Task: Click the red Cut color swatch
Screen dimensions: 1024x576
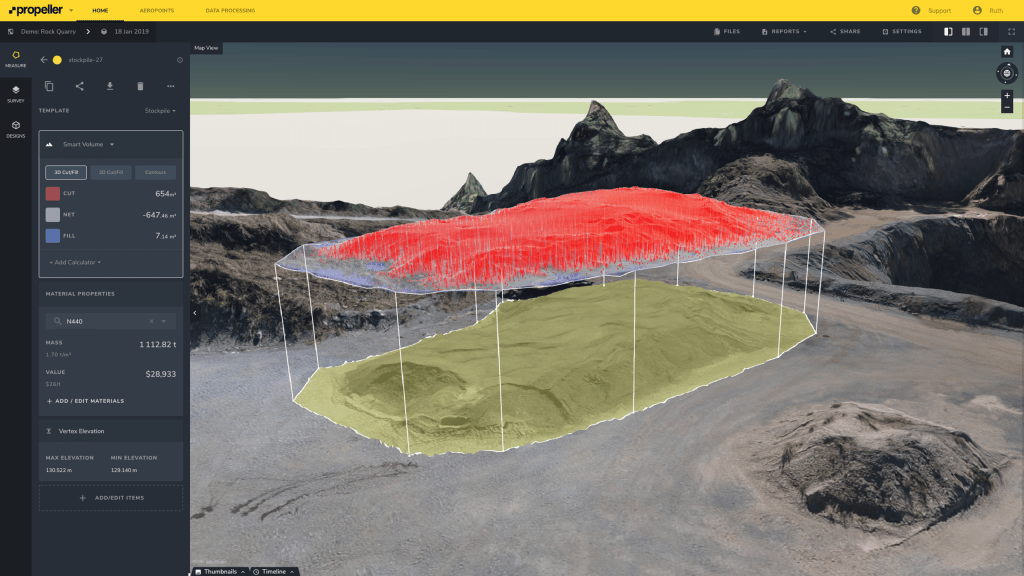Action: (x=53, y=194)
